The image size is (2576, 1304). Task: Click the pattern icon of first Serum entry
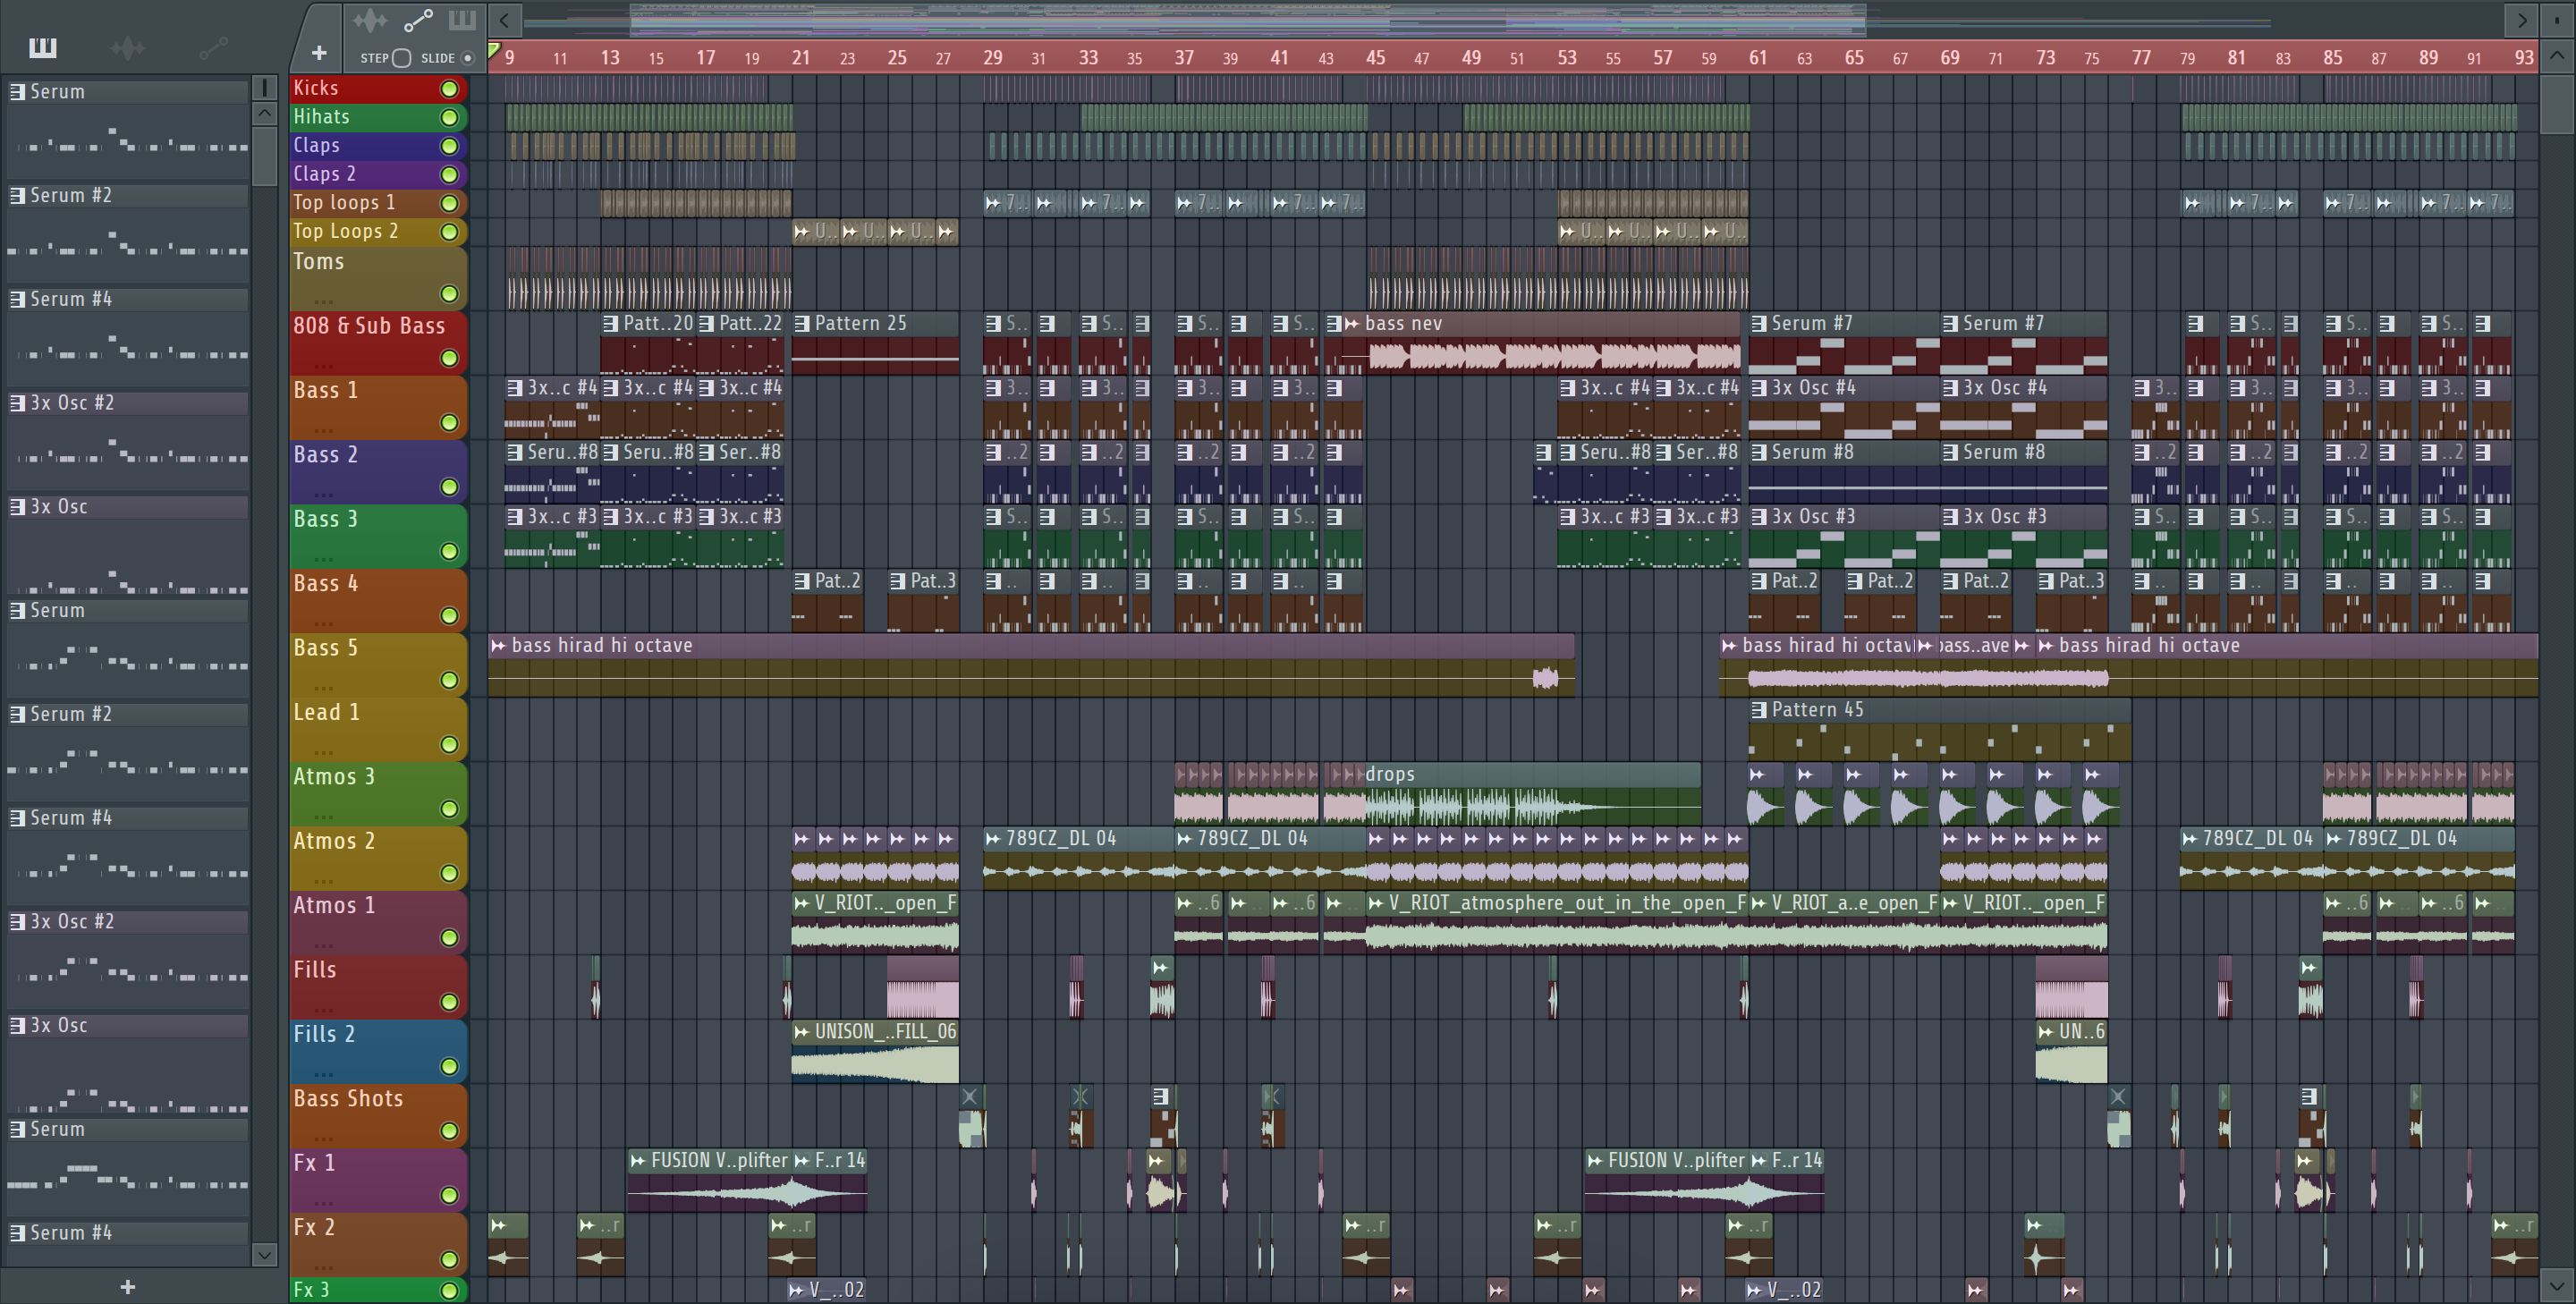point(17,91)
